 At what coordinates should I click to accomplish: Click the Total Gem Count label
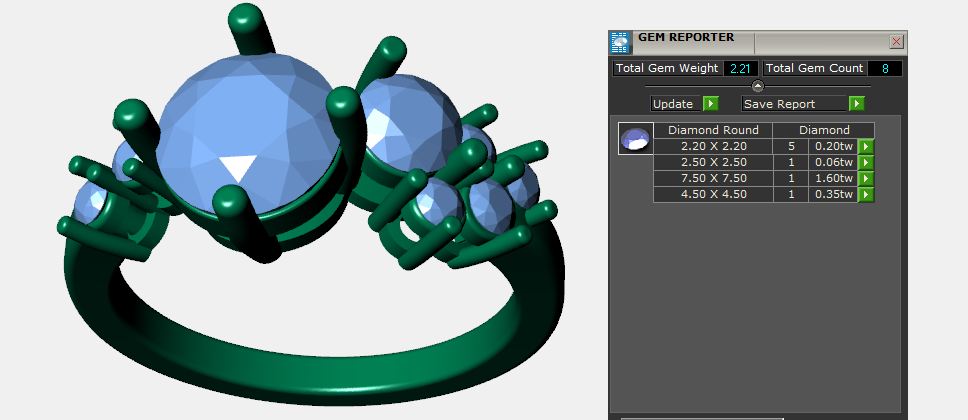[814, 69]
